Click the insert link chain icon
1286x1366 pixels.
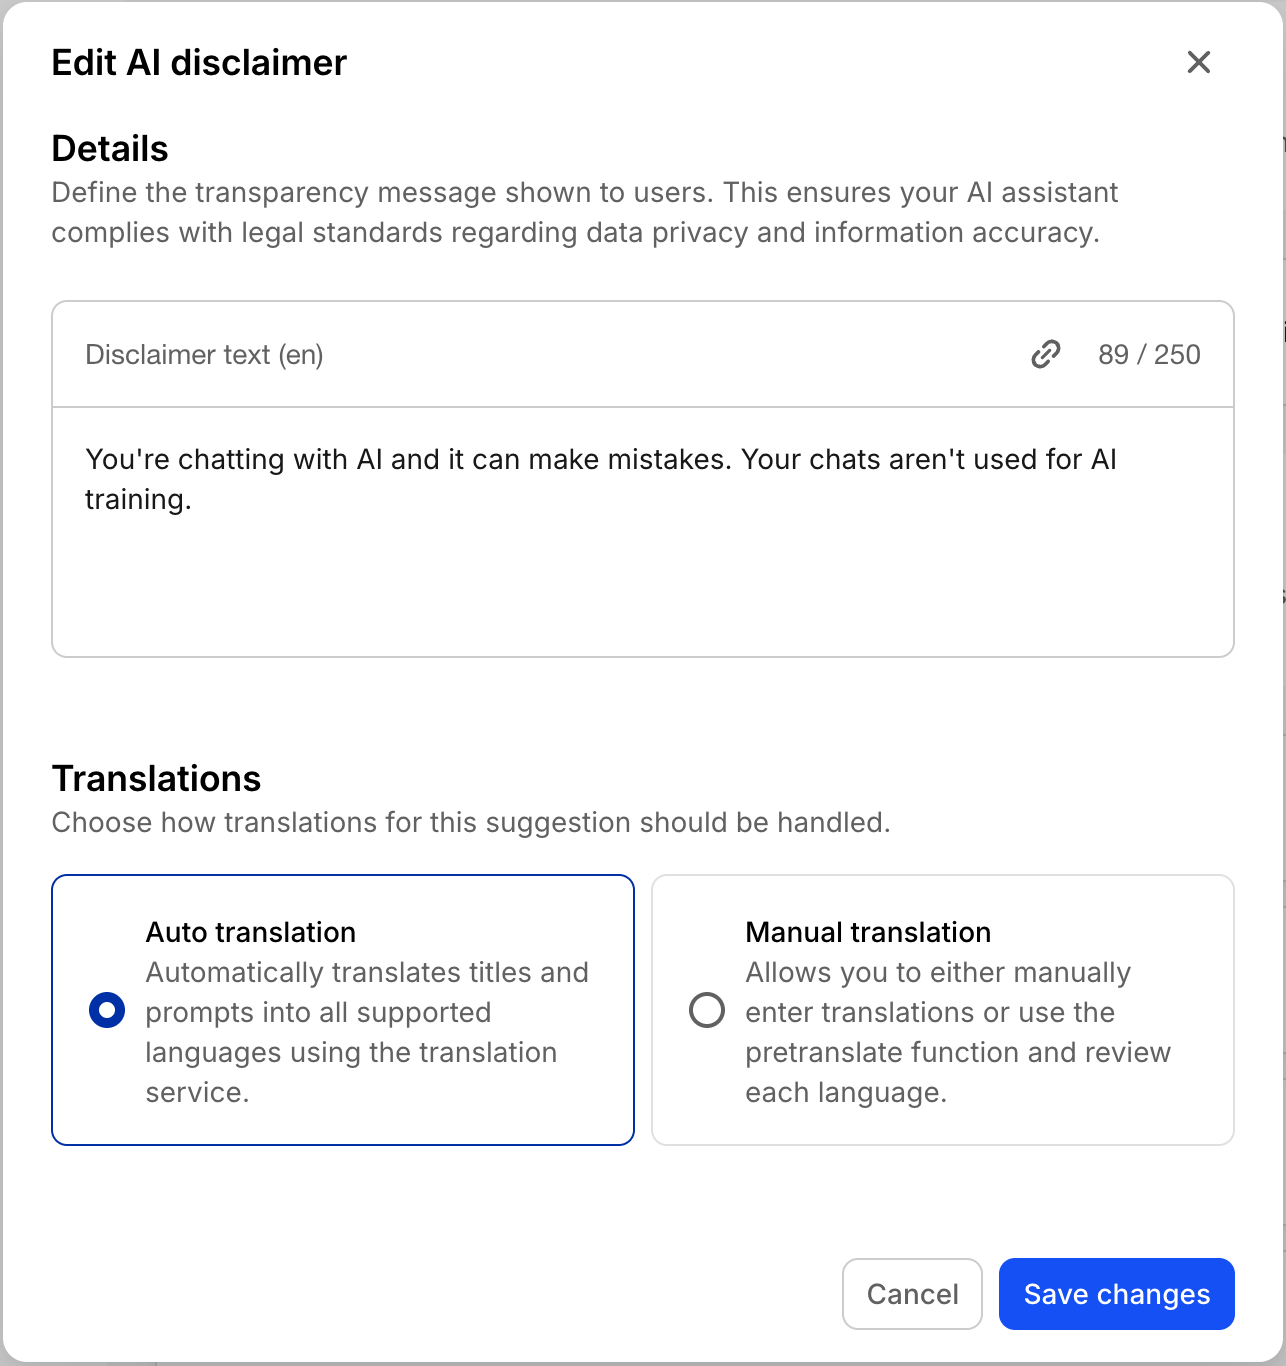[x=1045, y=354]
